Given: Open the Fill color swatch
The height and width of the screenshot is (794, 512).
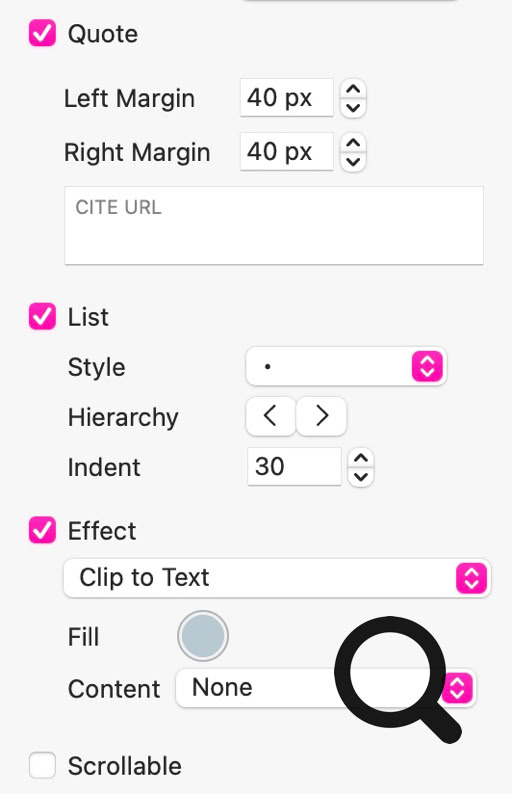Looking at the screenshot, I should (x=203, y=636).
